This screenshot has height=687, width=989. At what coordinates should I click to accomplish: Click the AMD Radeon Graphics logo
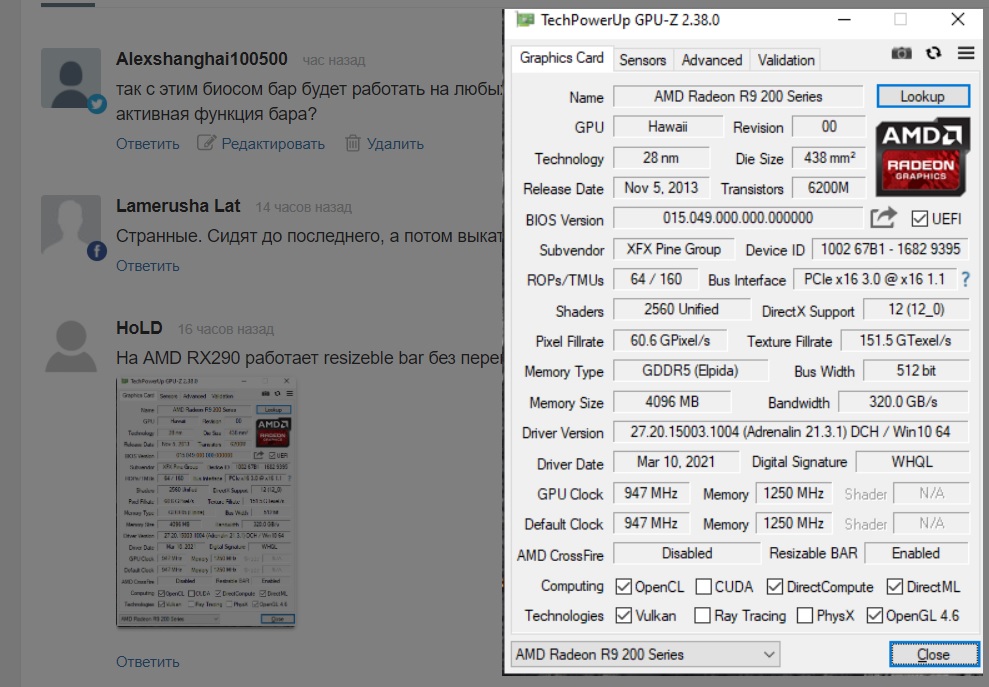coord(922,157)
